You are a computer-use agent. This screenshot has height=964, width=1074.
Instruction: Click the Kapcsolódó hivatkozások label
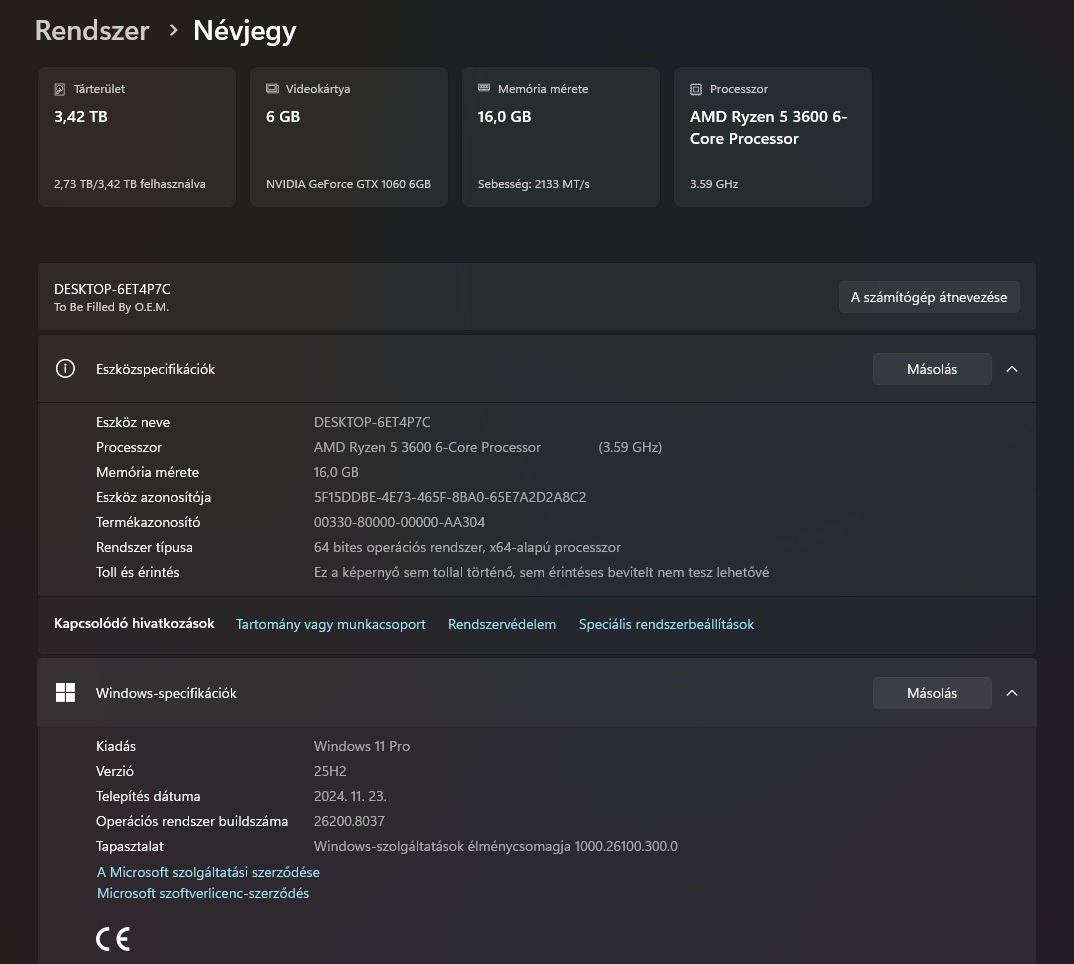click(134, 623)
